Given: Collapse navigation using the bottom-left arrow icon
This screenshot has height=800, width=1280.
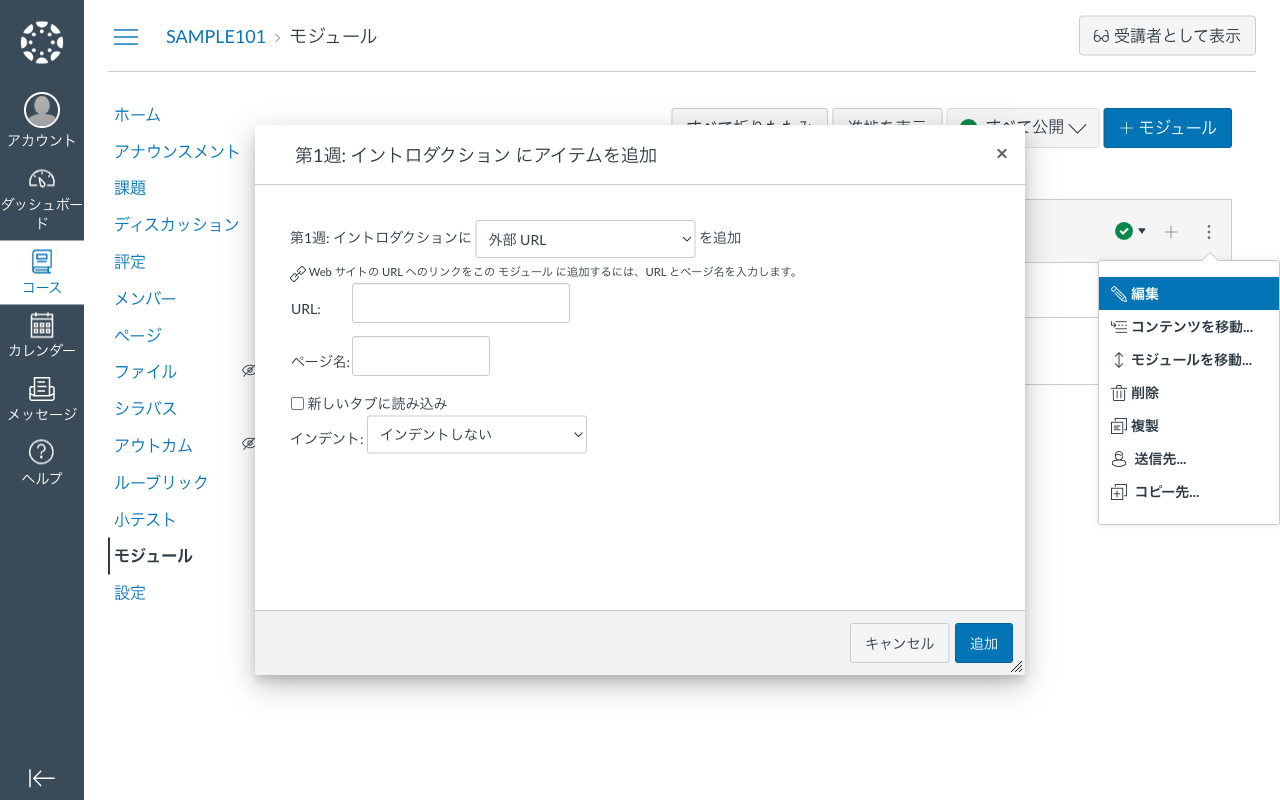Looking at the screenshot, I should tap(41, 778).
